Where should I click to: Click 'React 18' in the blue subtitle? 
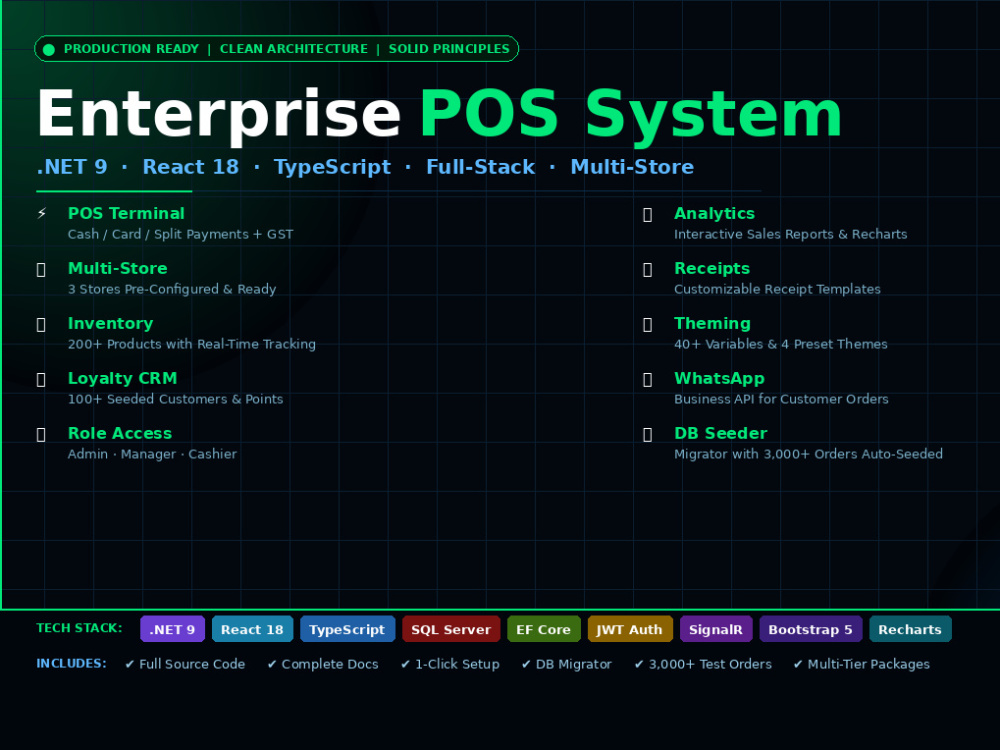(x=191, y=167)
